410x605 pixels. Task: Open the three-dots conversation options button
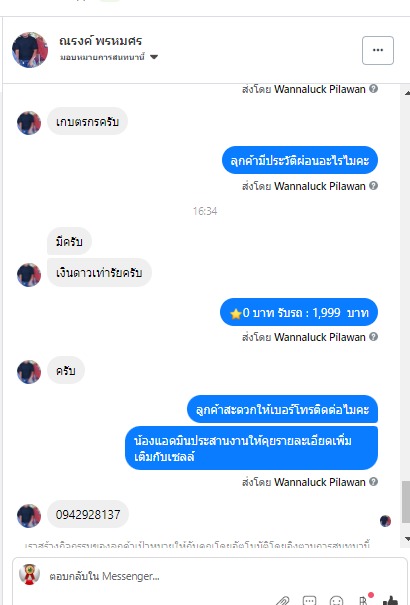(x=378, y=50)
